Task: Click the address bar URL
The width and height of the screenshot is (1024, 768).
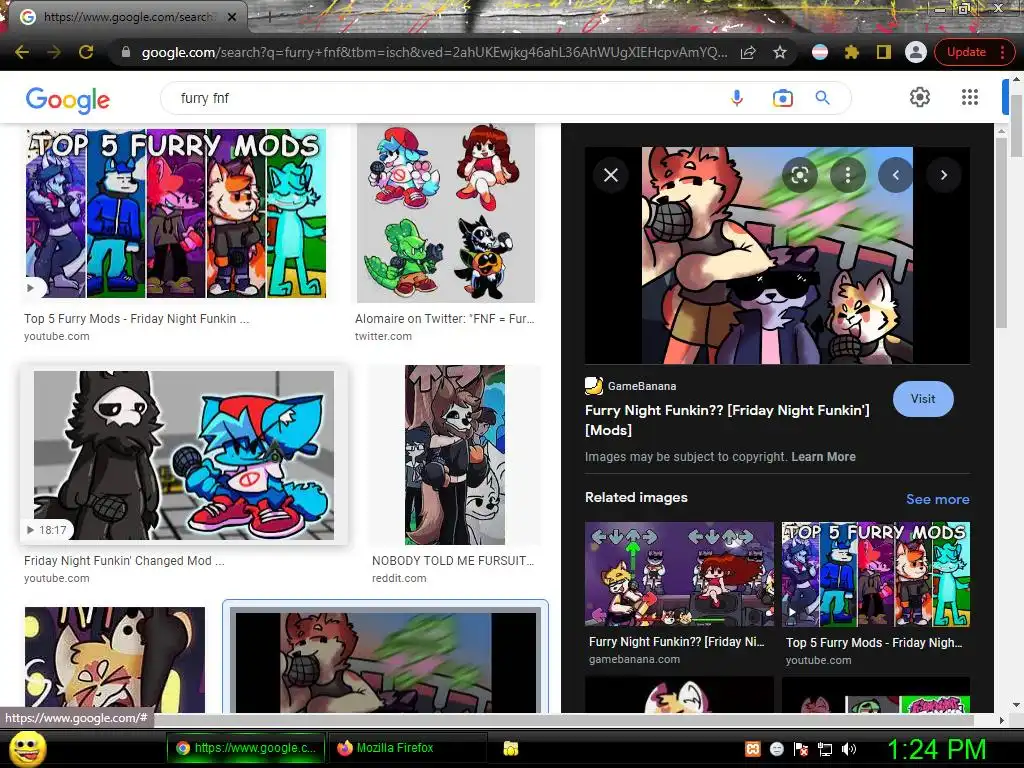Action: (x=434, y=52)
